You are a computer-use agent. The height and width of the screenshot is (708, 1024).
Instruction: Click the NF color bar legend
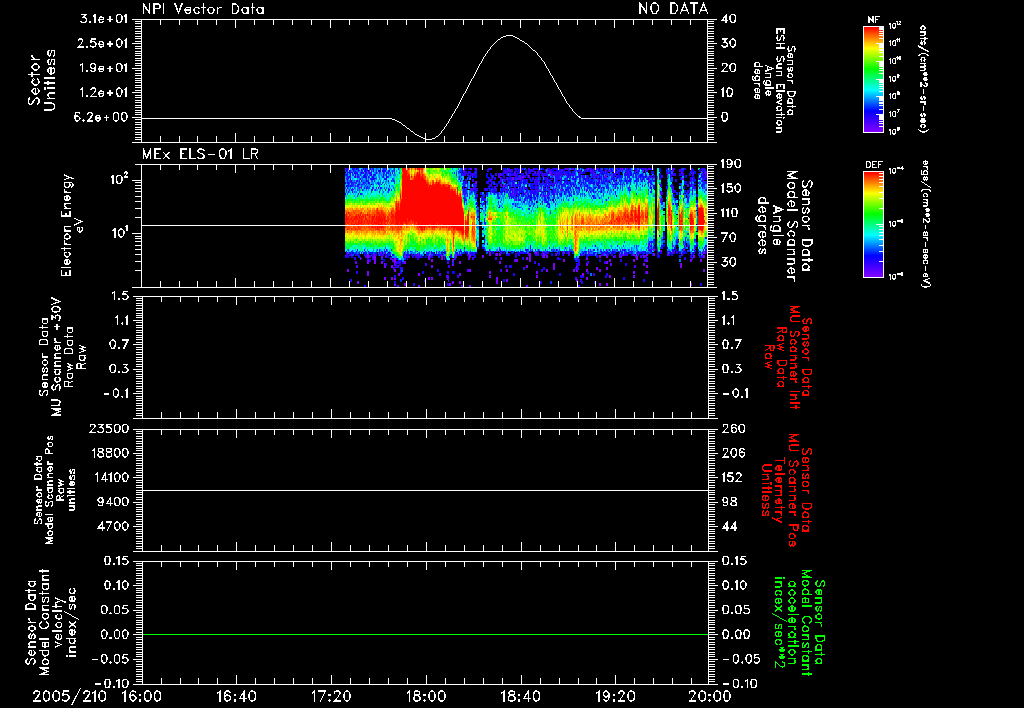click(873, 78)
